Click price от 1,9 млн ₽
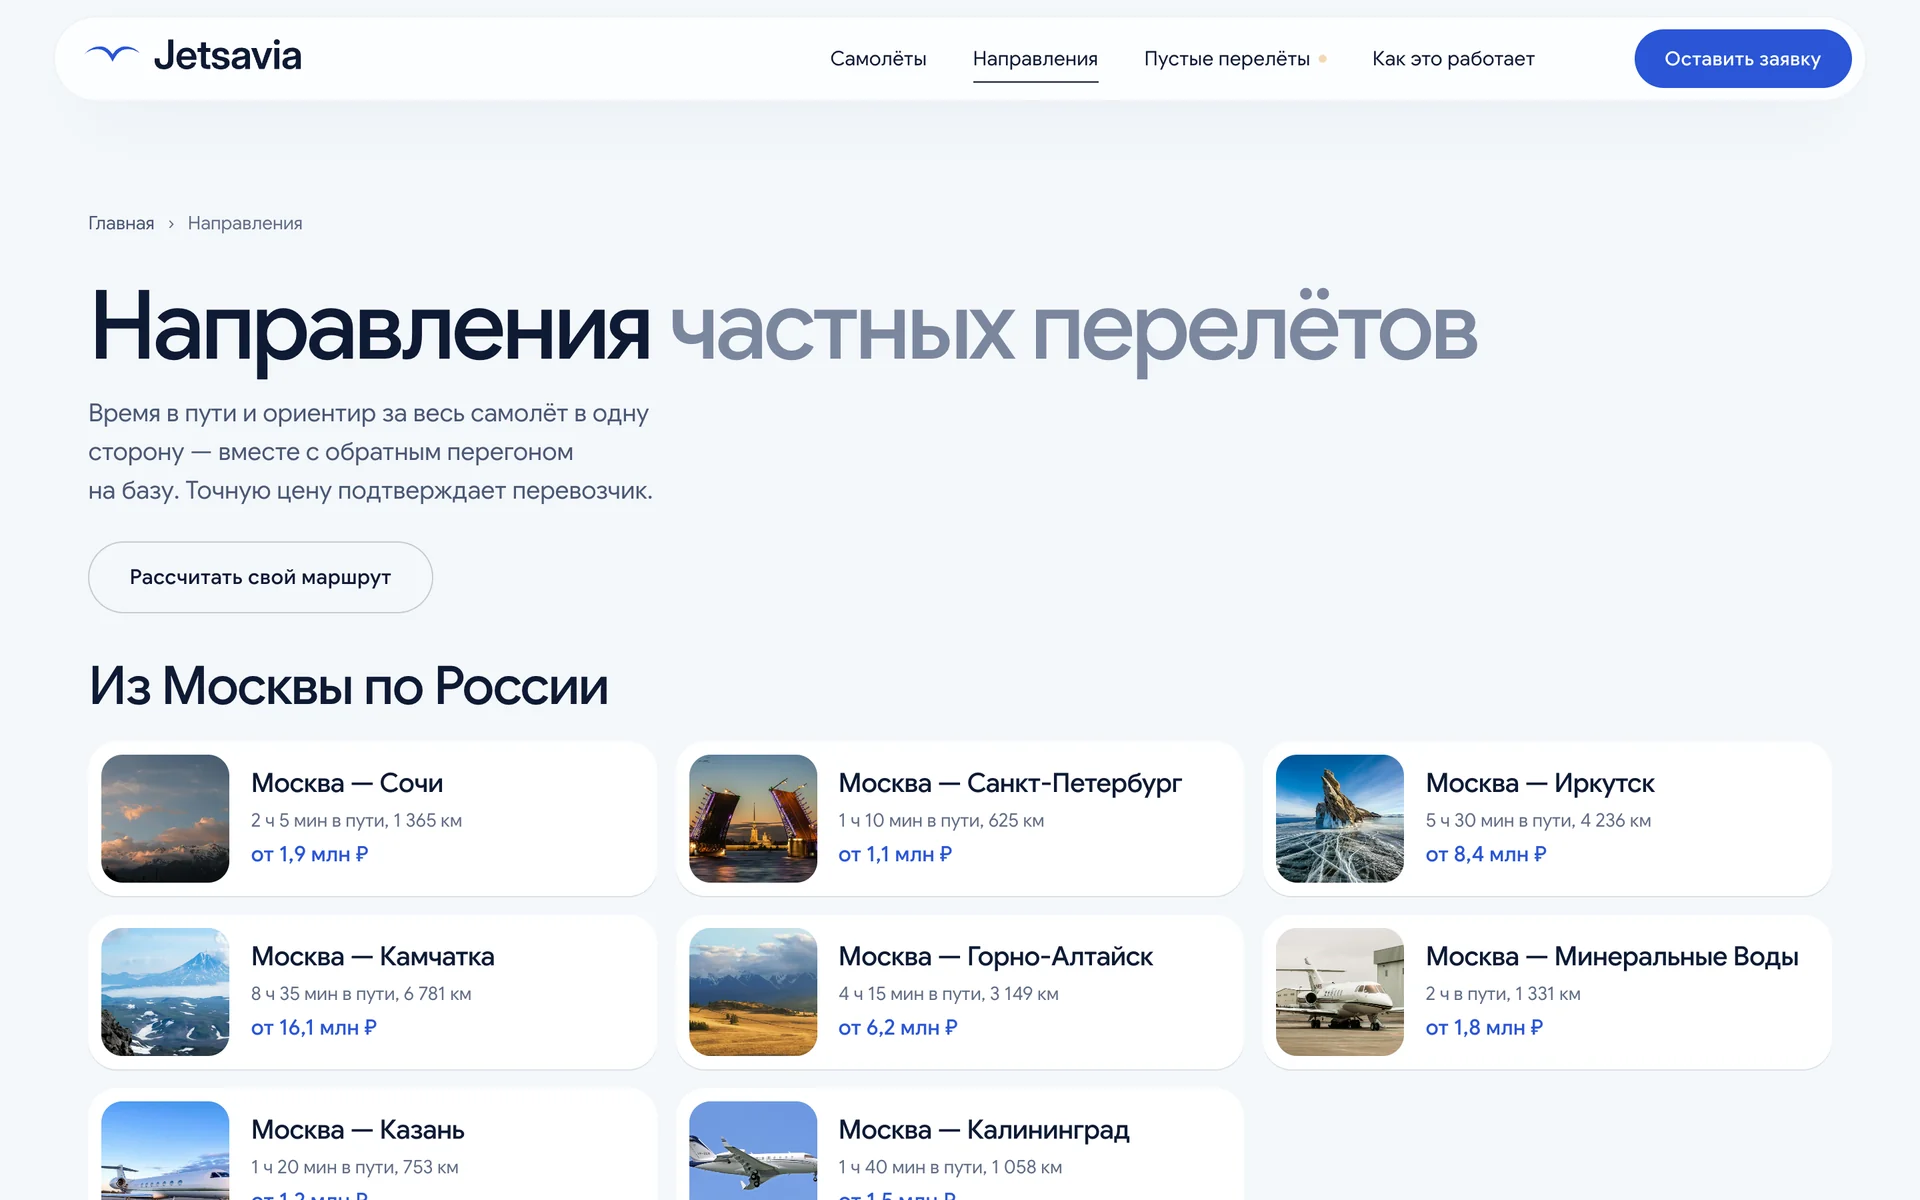The image size is (1920, 1200). point(310,854)
